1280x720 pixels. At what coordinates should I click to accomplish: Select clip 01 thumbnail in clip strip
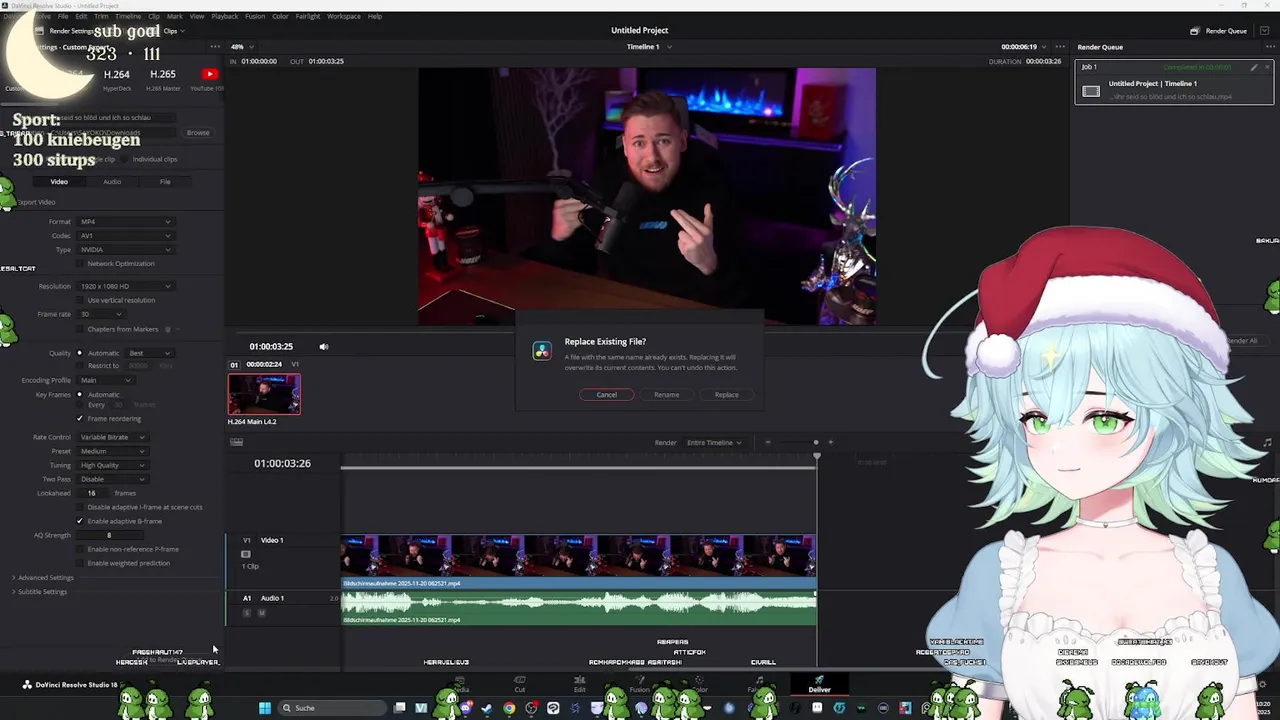[x=264, y=394]
